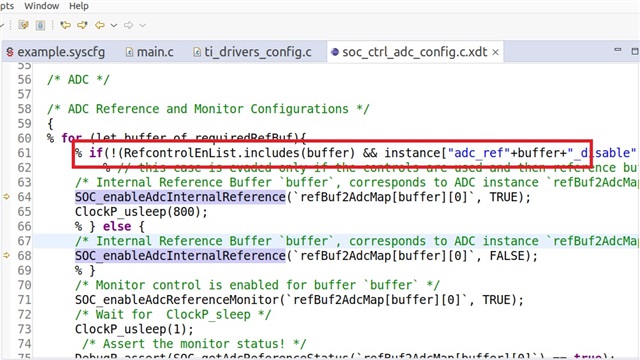This screenshot has width=640, height=360.
Task: Click SOC_enableAdcInternalReference on line 68
Action: [180, 256]
